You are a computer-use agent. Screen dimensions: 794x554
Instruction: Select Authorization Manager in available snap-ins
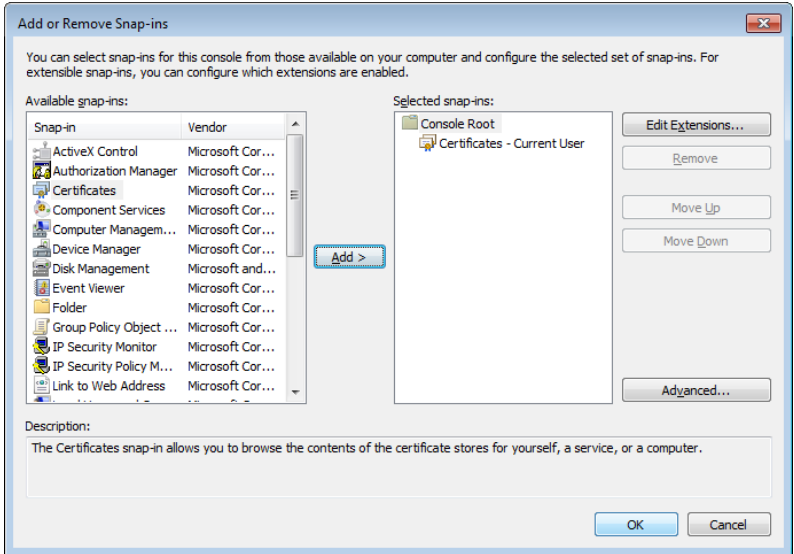coord(115,171)
